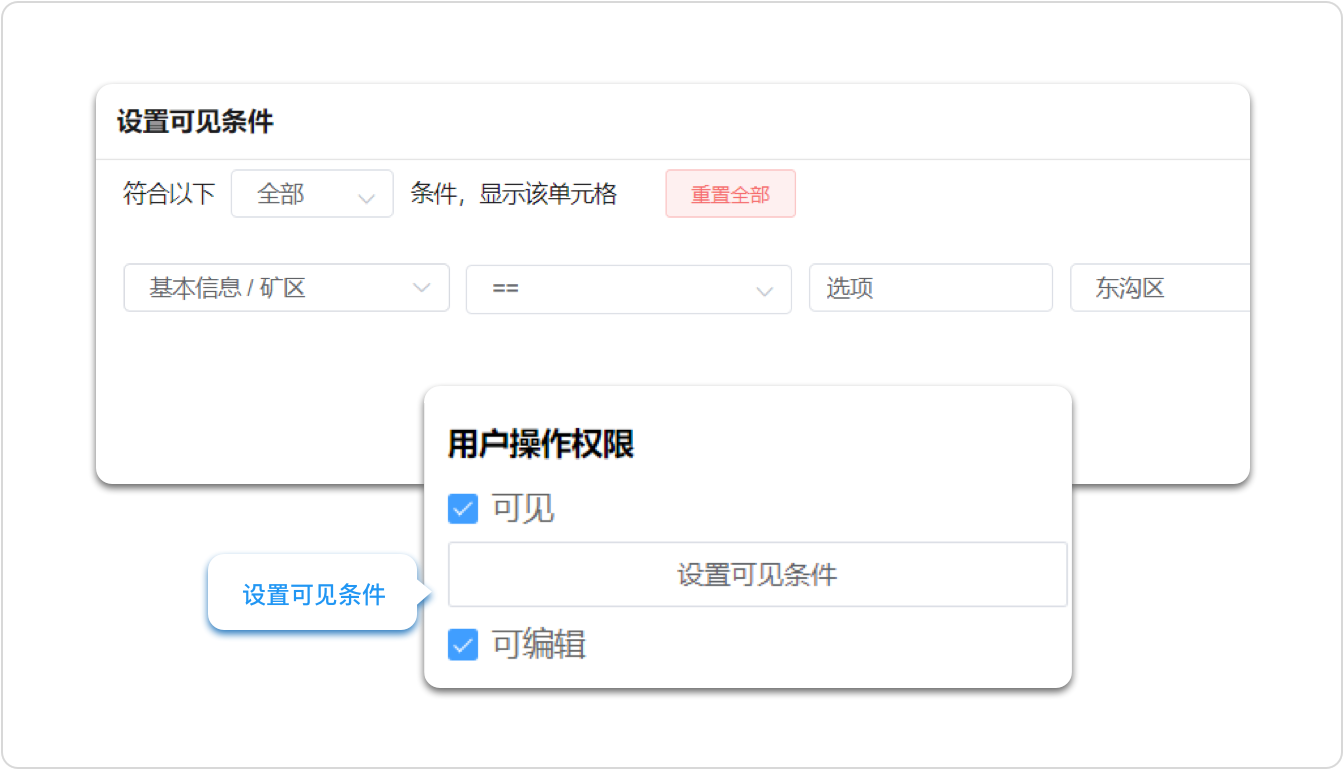This screenshot has width=1344, height=770.
Task: Click the 东沟区 value field
Action: pos(1160,288)
